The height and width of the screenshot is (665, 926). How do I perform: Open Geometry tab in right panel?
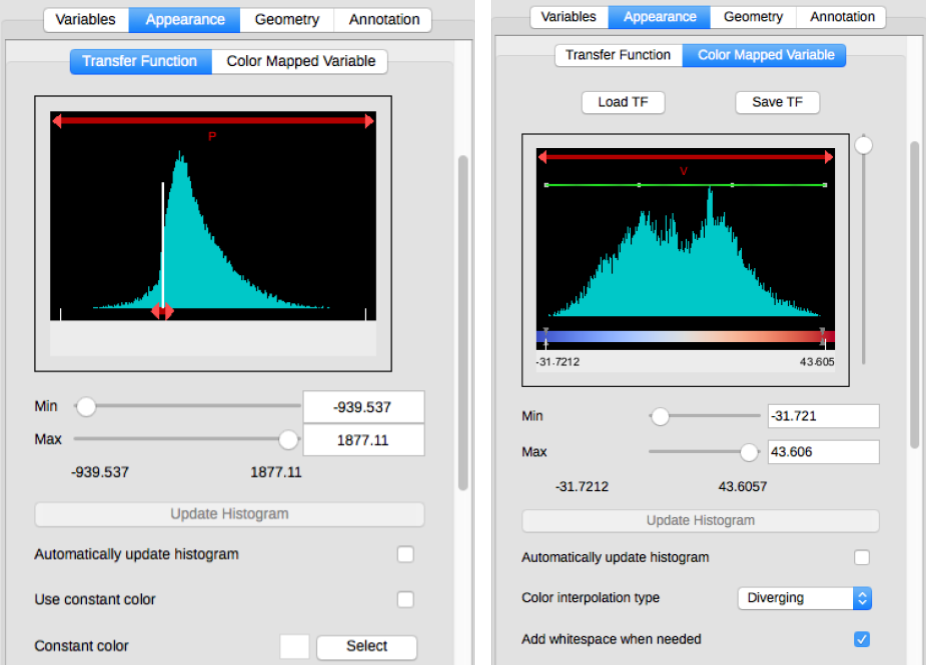coord(753,17)
